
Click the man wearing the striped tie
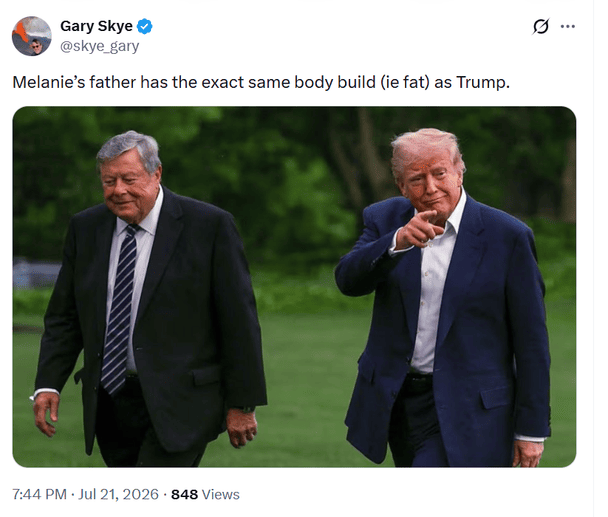click(x=151, y=299)
